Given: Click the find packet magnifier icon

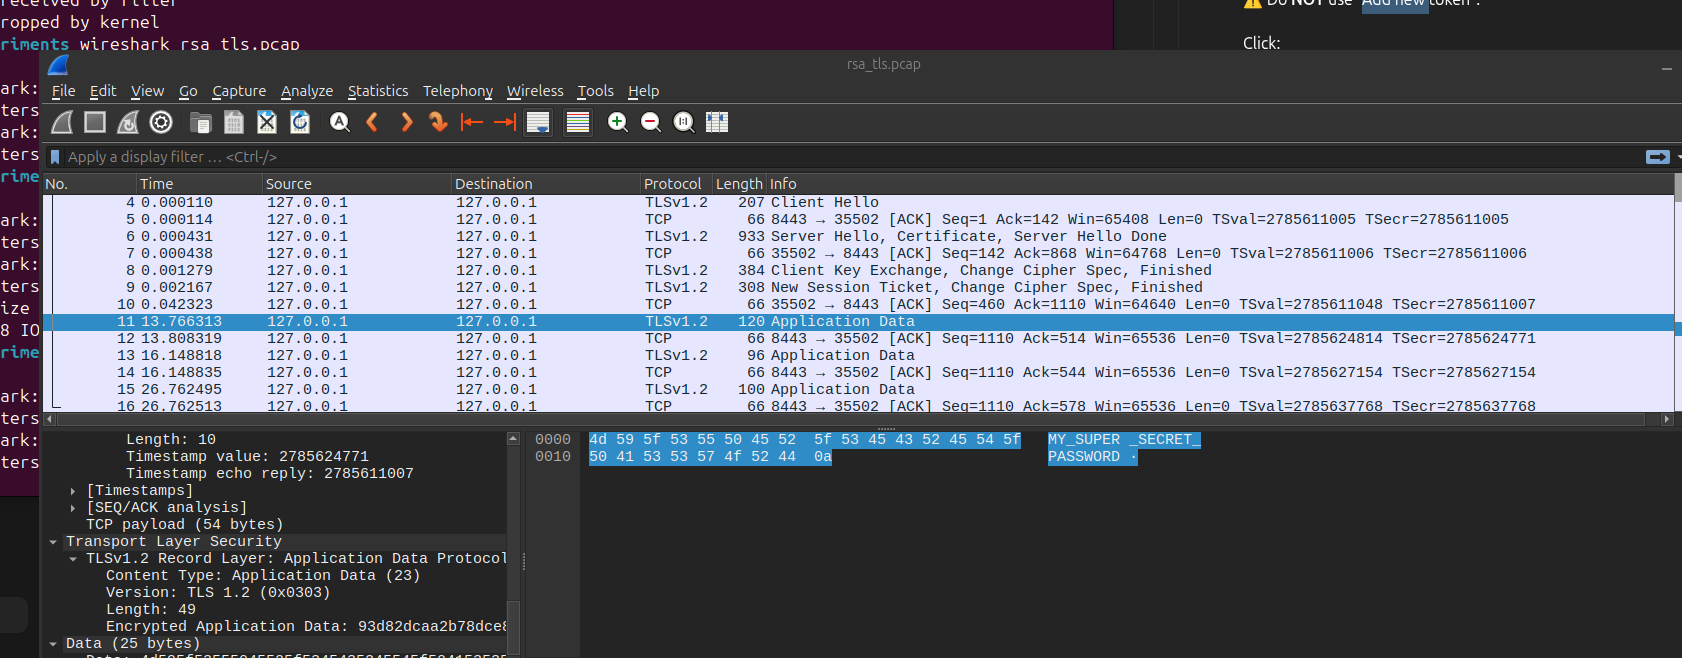Looking at the screenshot, I should coord(340,122).
